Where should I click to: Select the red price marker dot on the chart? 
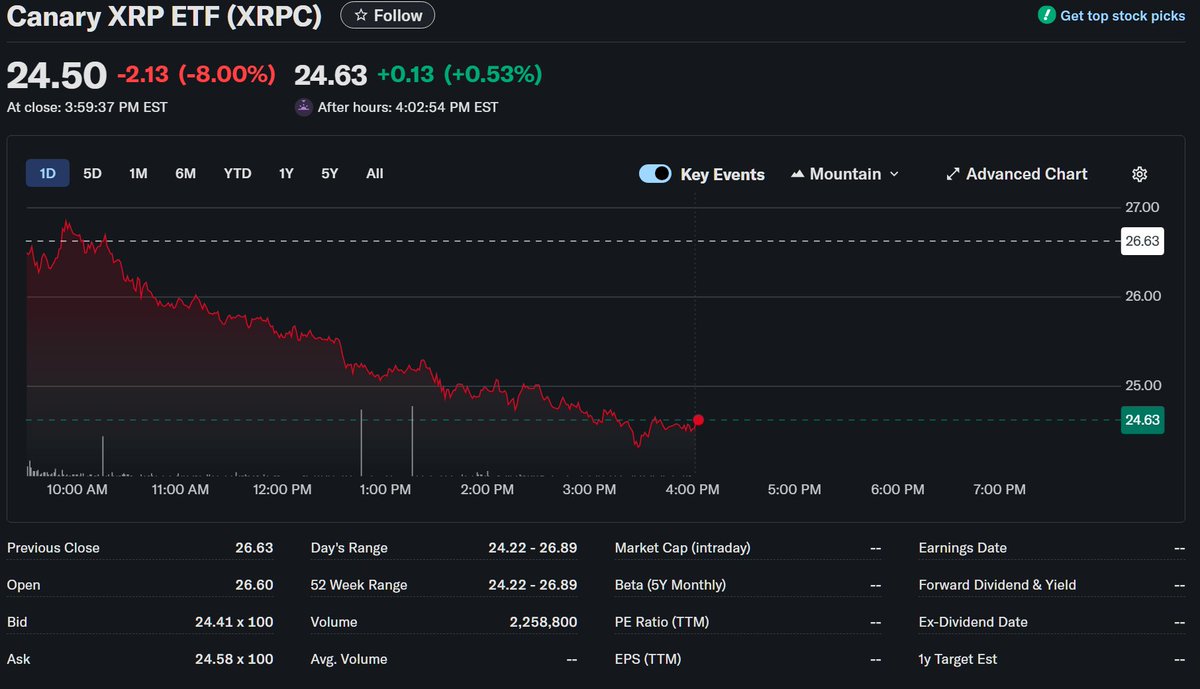[x=698, y=420]
